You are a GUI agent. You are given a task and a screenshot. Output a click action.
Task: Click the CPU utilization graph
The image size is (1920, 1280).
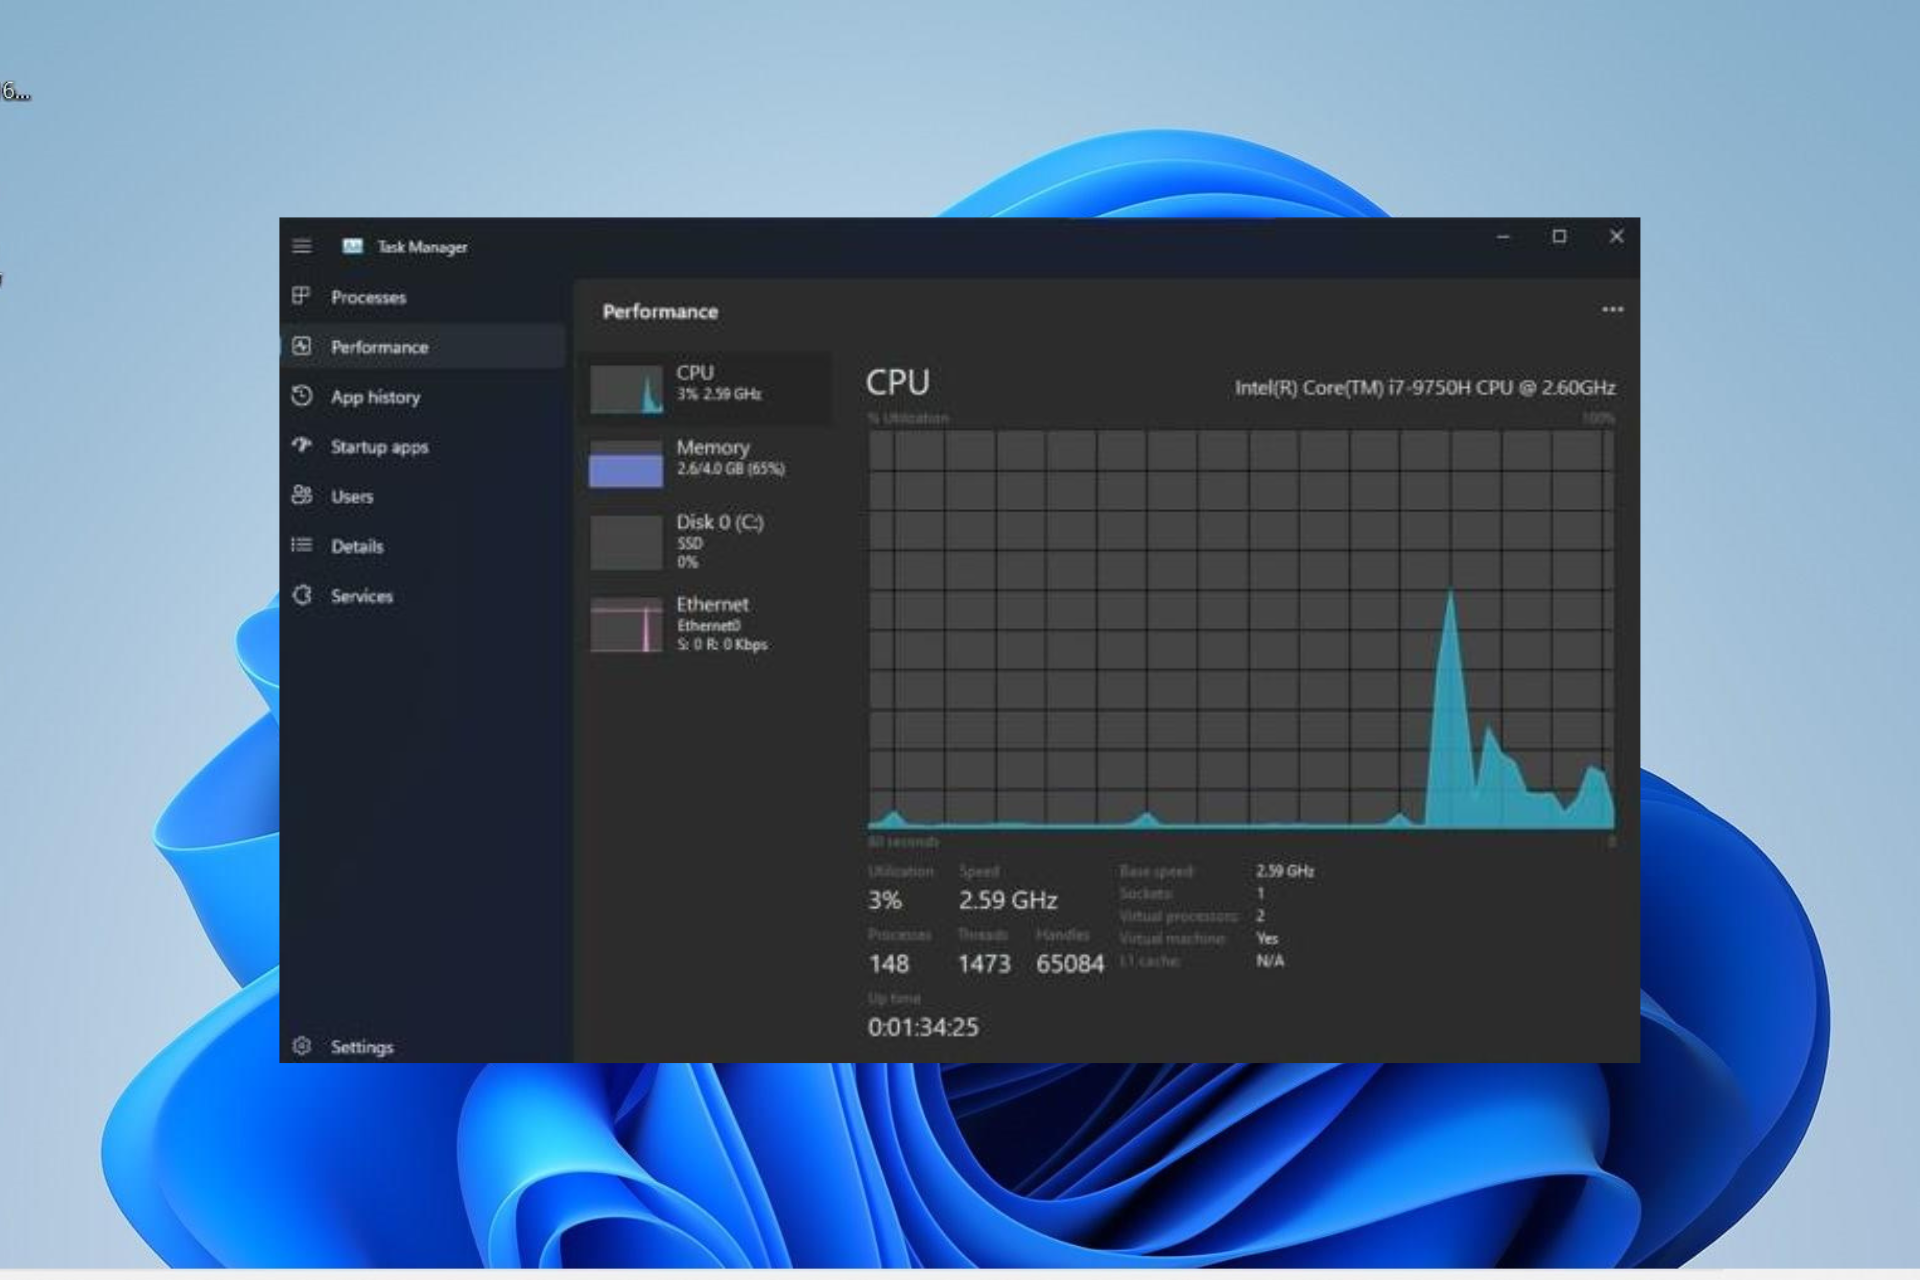tap(1241, 630)
